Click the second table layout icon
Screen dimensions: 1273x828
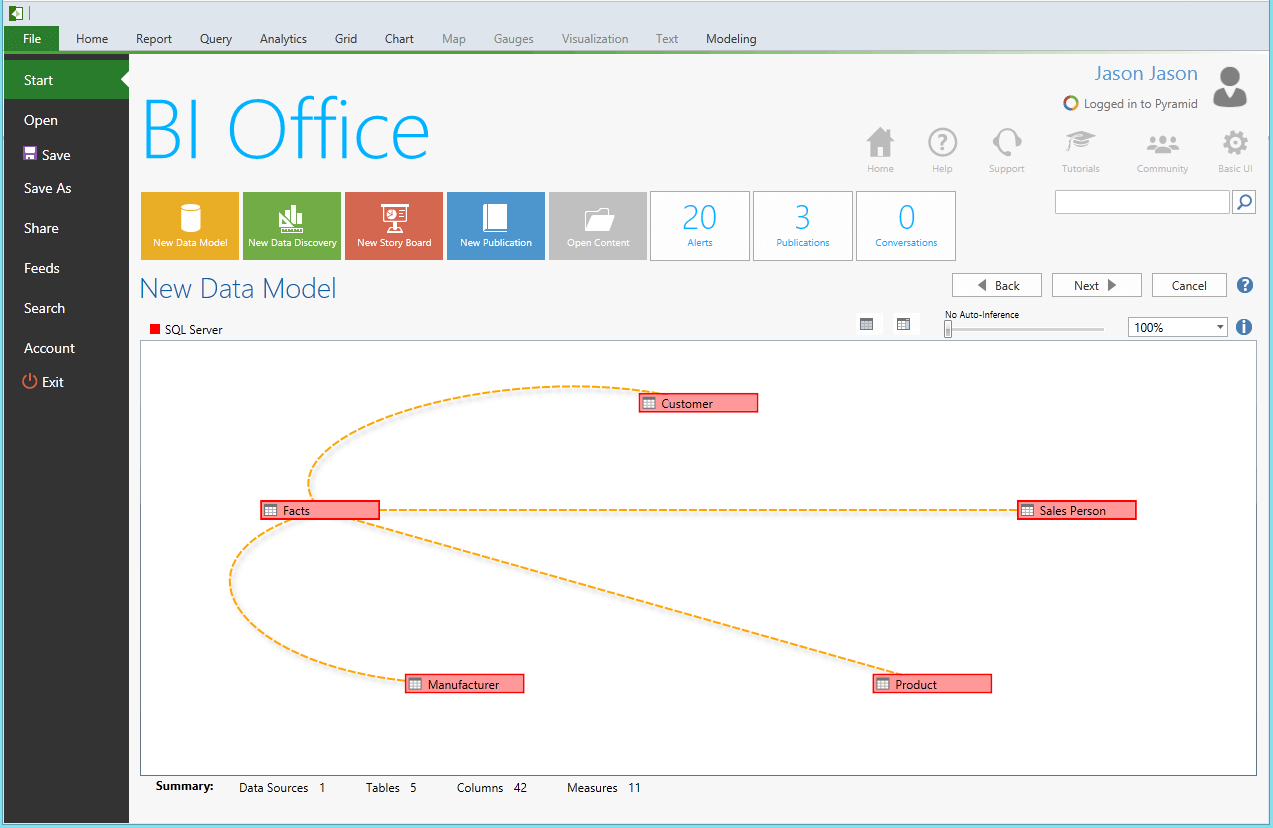coord(903,324)
